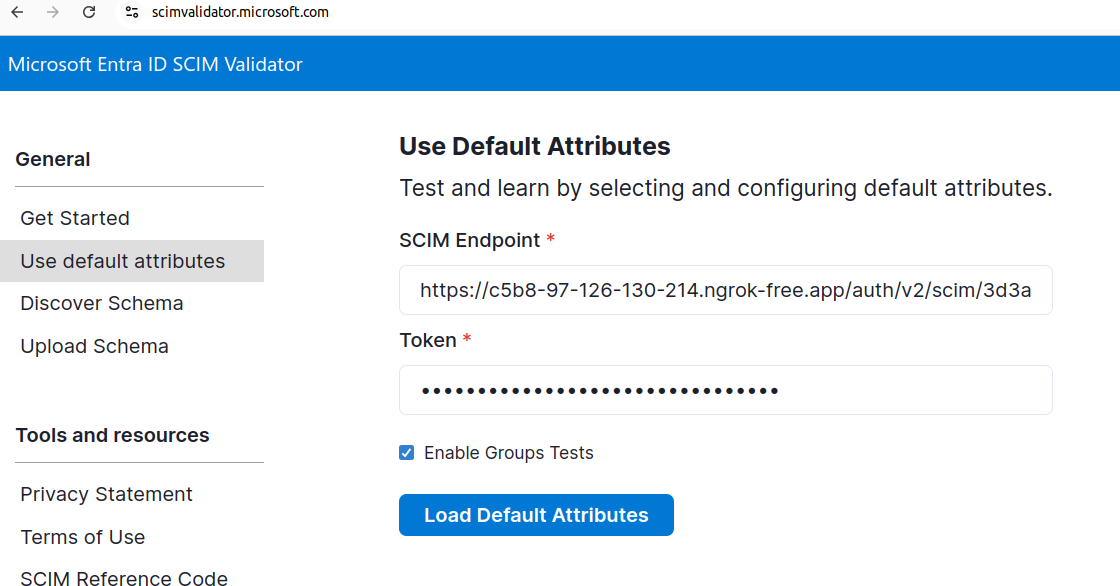This screenshot has height=586, width=1120.
Task: Click into the SCIM Endpoint field
Action: point(726,290)
